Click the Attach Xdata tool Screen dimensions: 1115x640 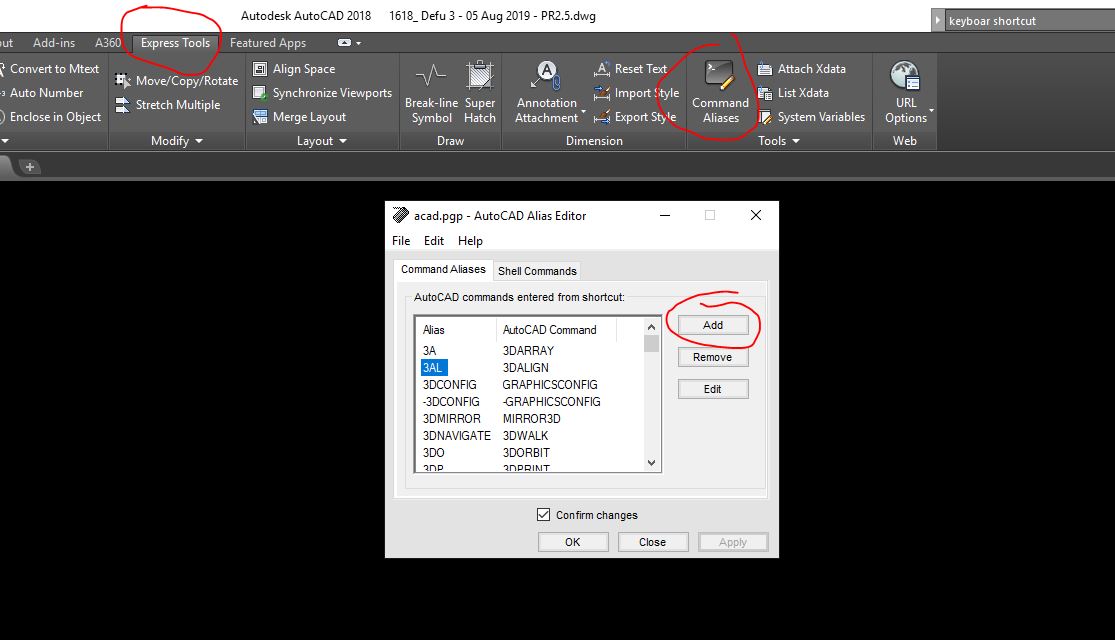tap(800, 68)
